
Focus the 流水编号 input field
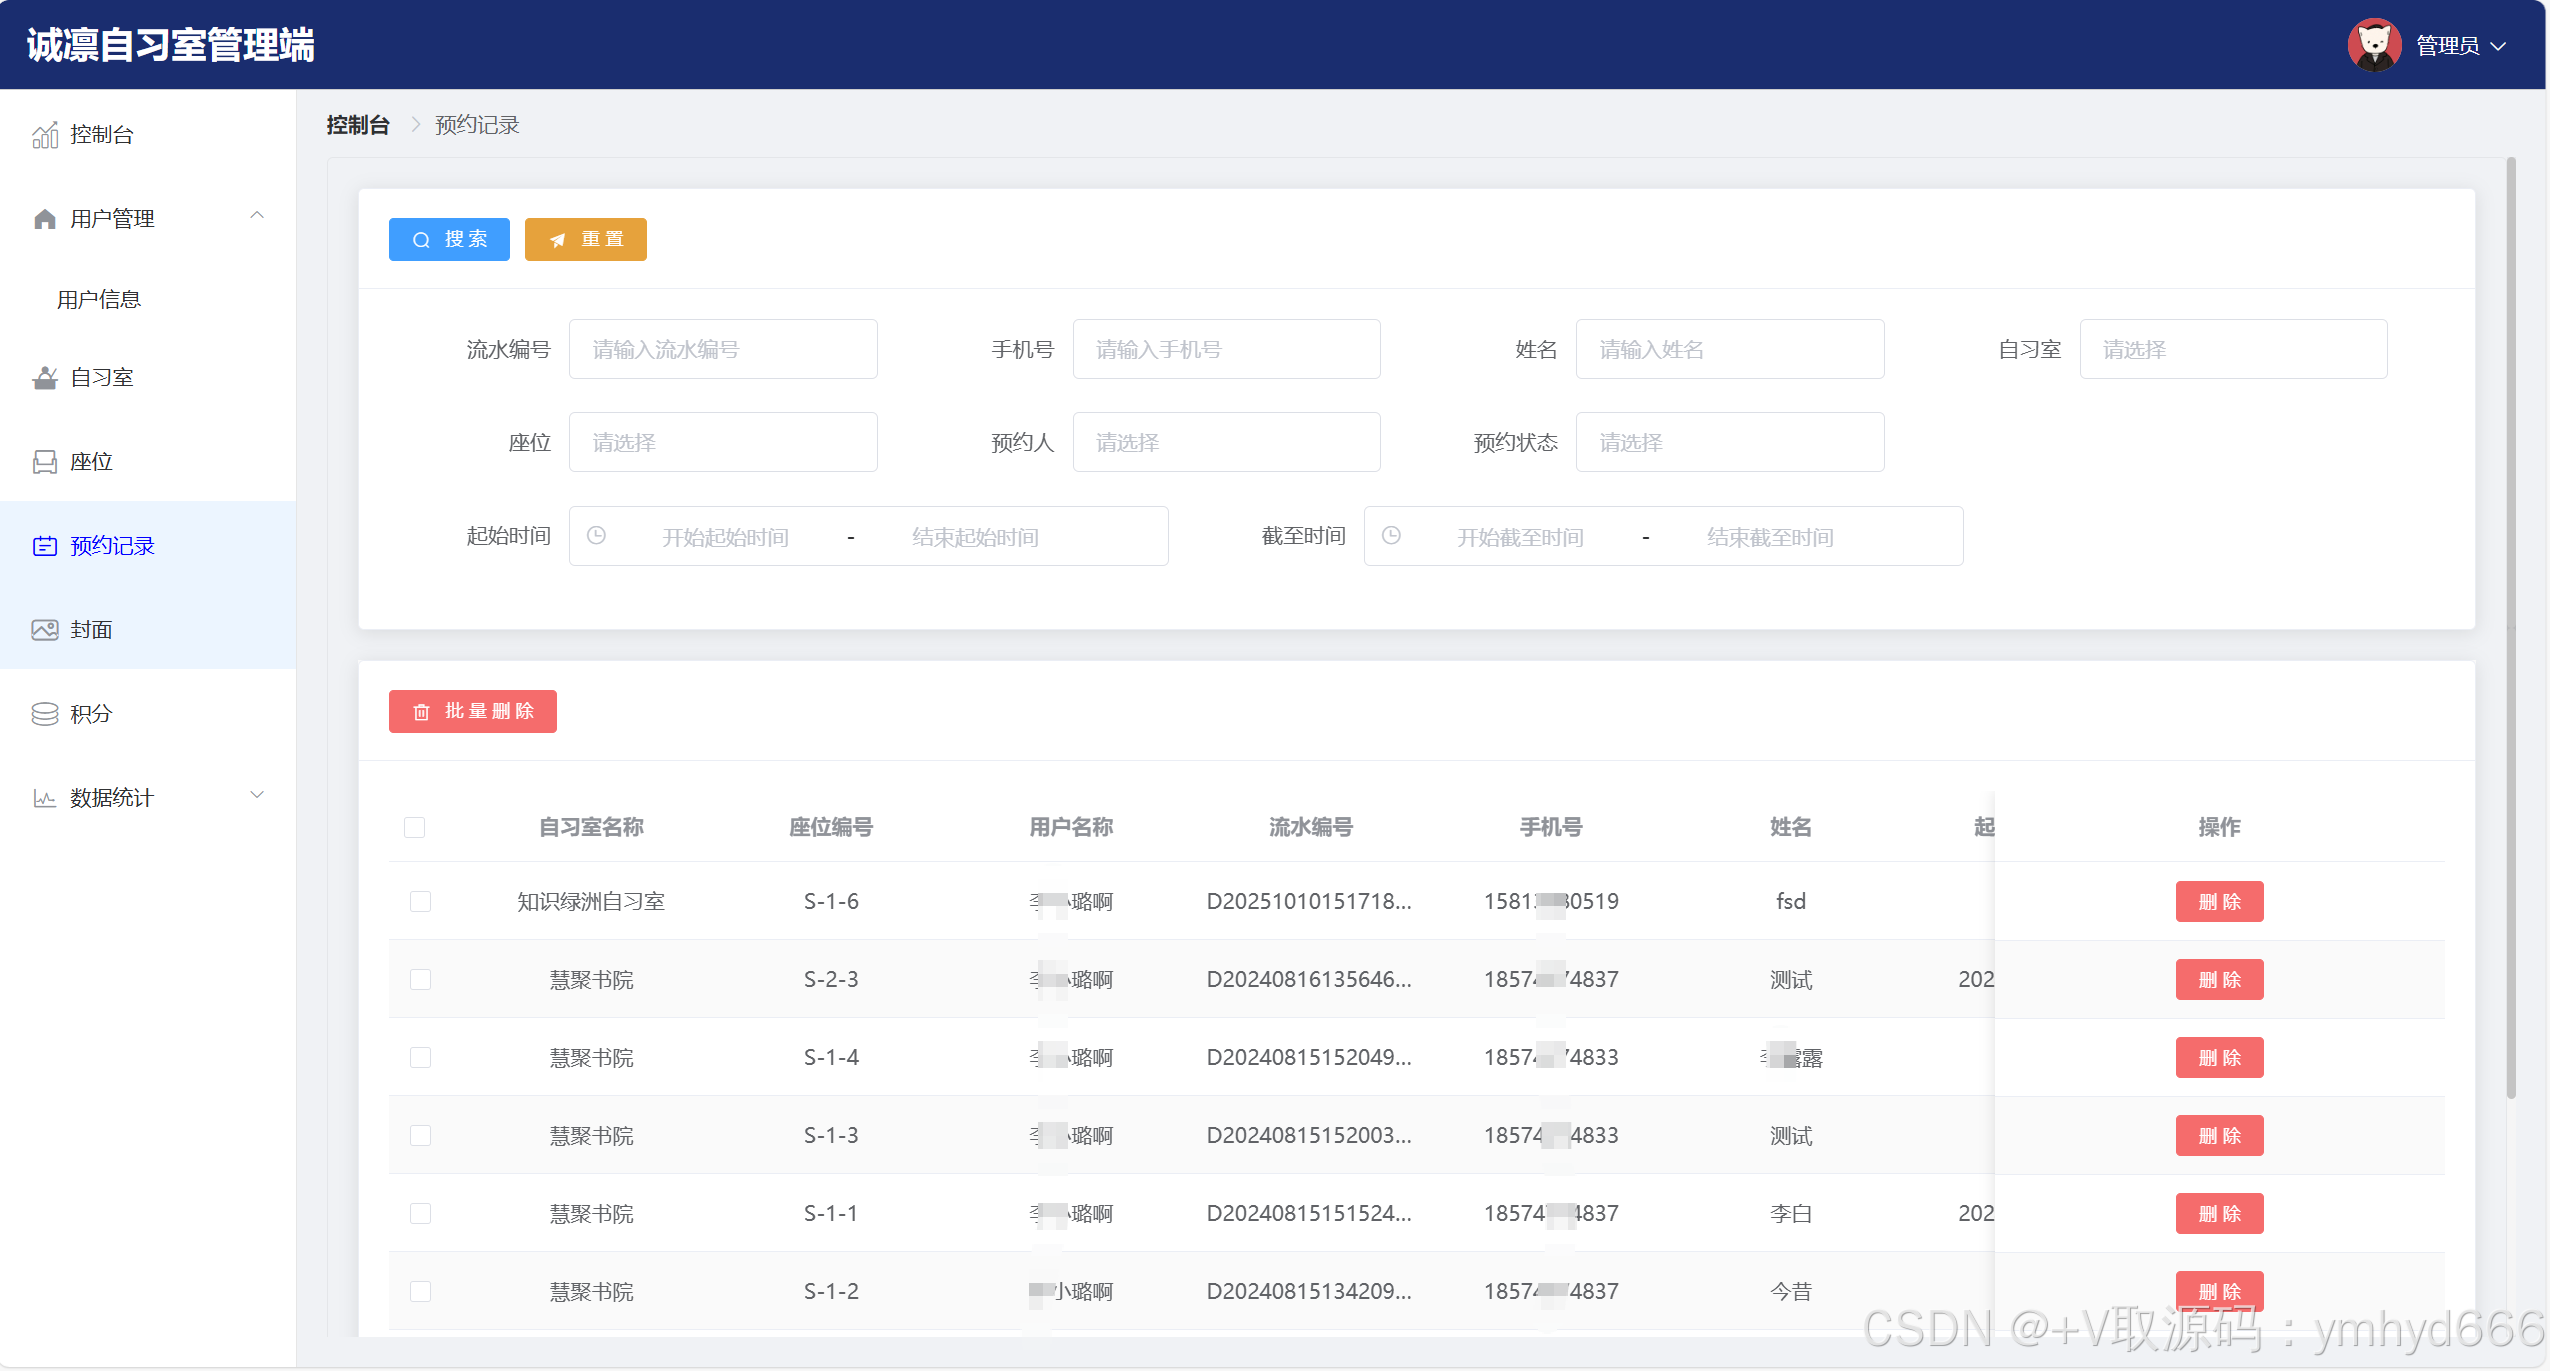pos(722,349)
